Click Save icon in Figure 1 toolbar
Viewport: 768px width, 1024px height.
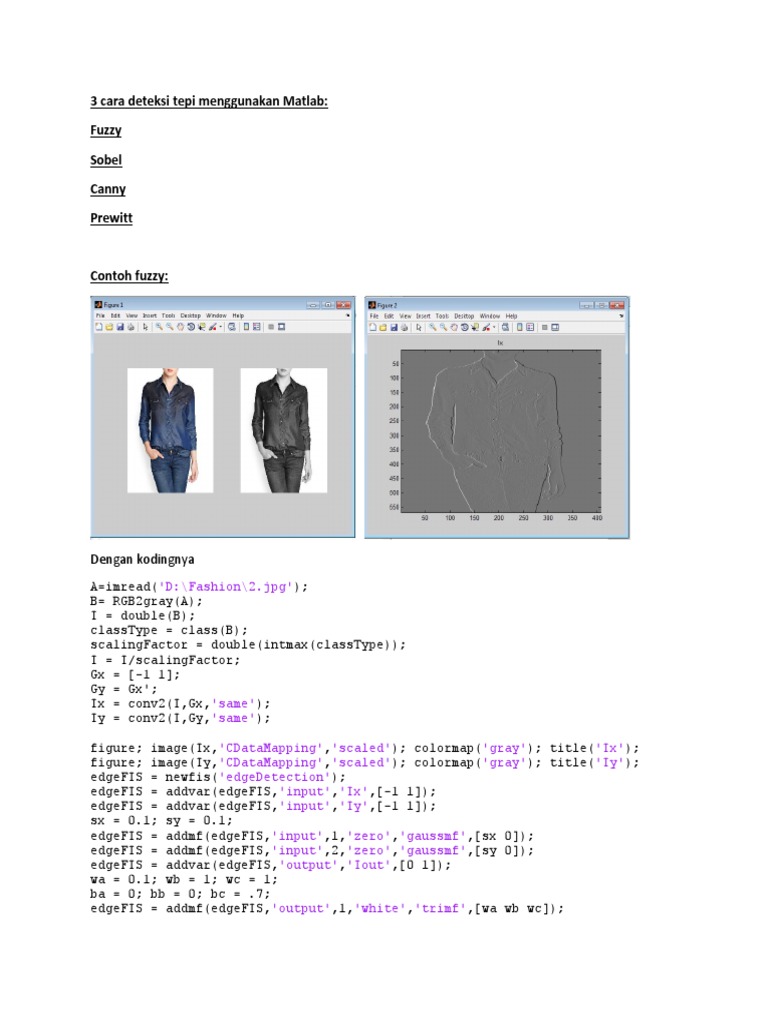(x=120, y=327)
